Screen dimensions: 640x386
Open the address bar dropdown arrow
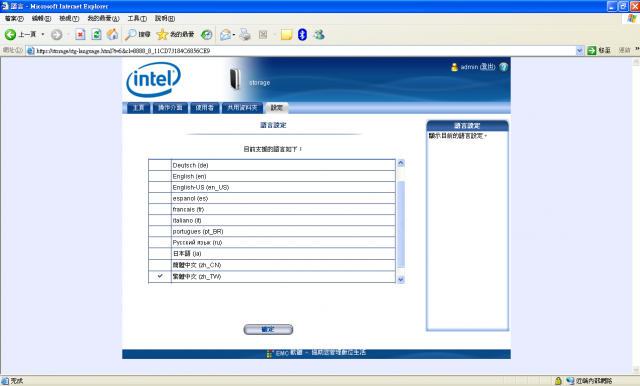click(x=580, y=51)
